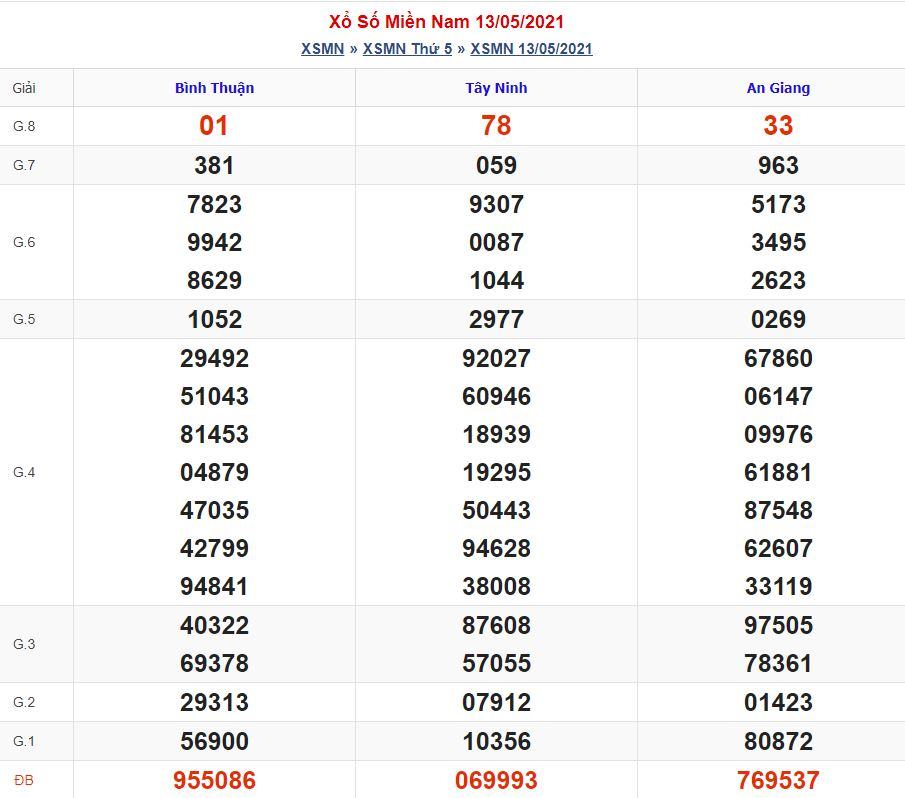The height and width of the screenshot is (798, 905).
Task: Select the G.5 row label
Action: [x=24, y=319]
